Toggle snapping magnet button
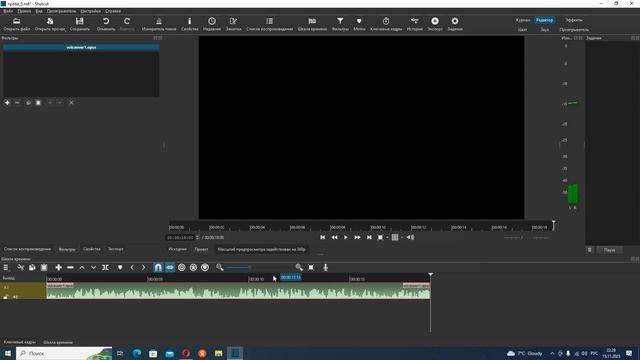This screenshot has width=640, height=360. point(158,267)
